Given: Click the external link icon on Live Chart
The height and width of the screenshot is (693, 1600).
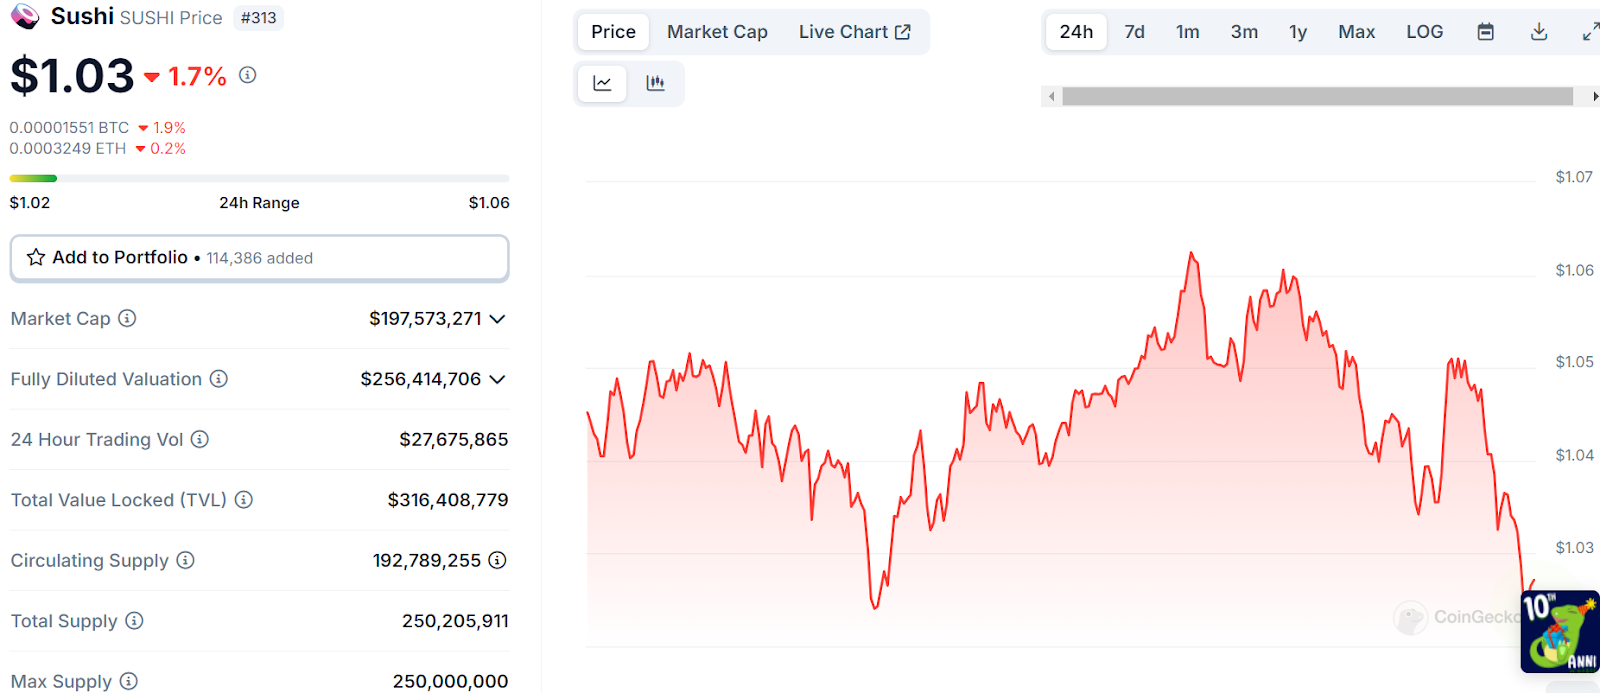Looking at the screenshot, I should (x=903, y=32).
